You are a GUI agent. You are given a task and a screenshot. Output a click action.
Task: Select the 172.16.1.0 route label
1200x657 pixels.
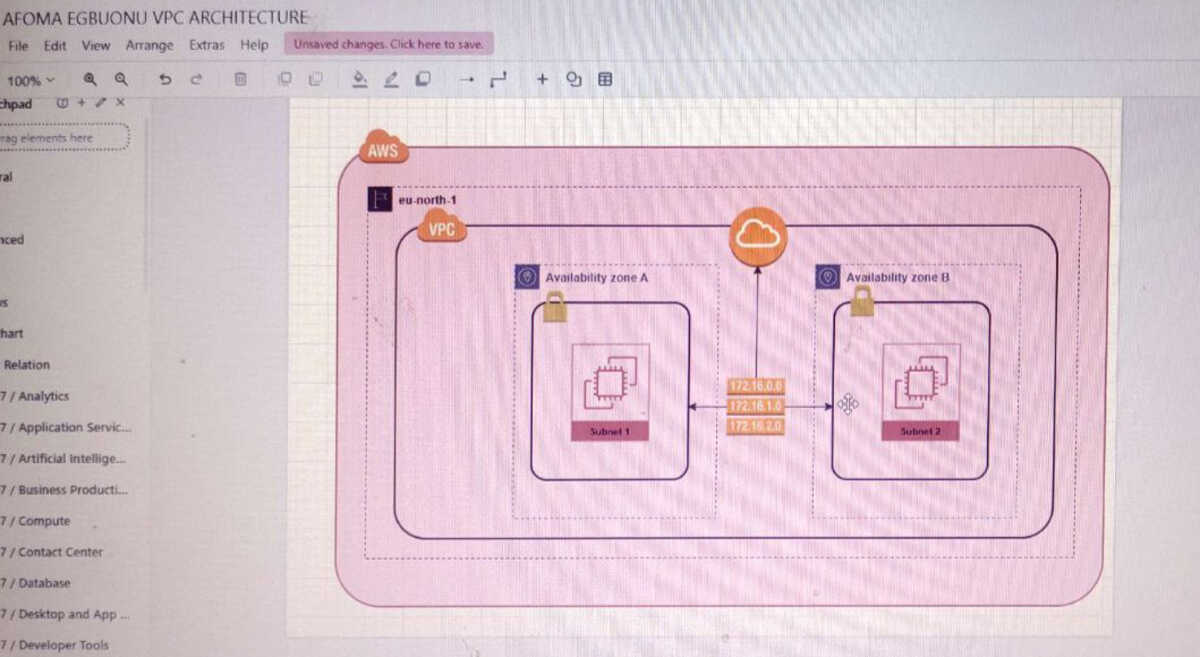[x=756, y=406]
